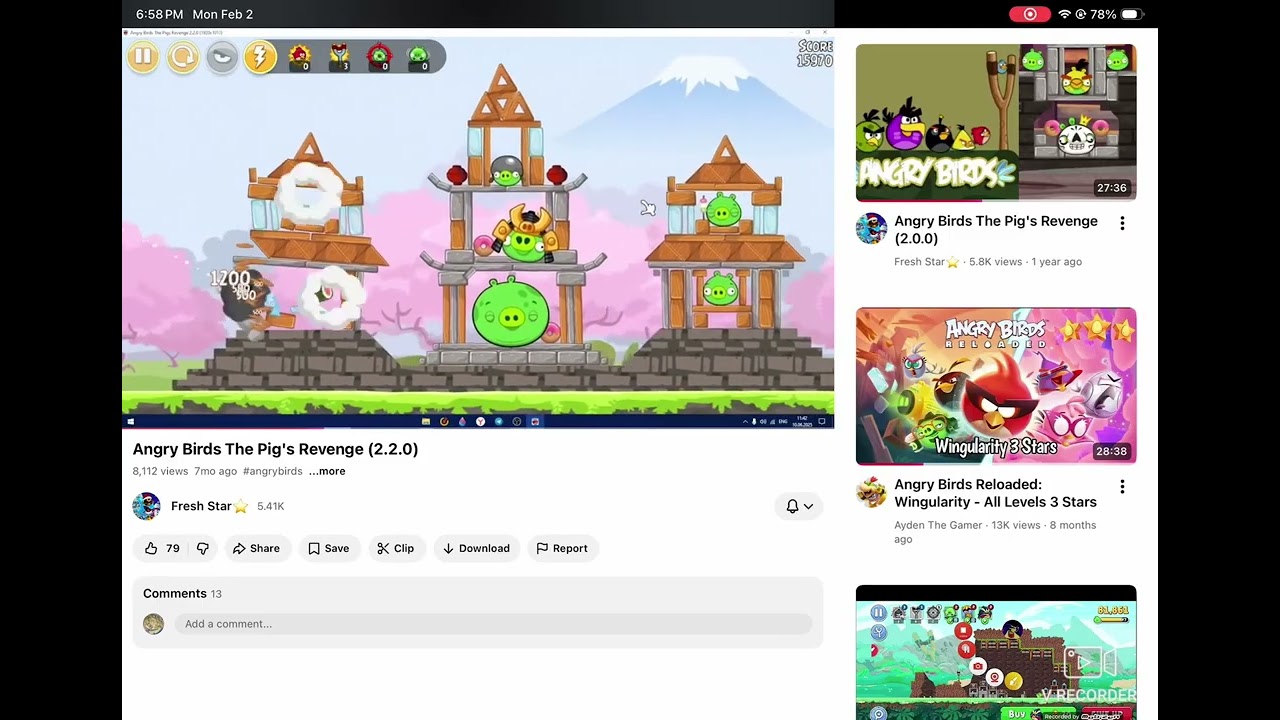Screen dimensions: 1280x720
Task: Click the screen recording indicator in status bar
Action: pyautogui.click(x=1030, y=14)
